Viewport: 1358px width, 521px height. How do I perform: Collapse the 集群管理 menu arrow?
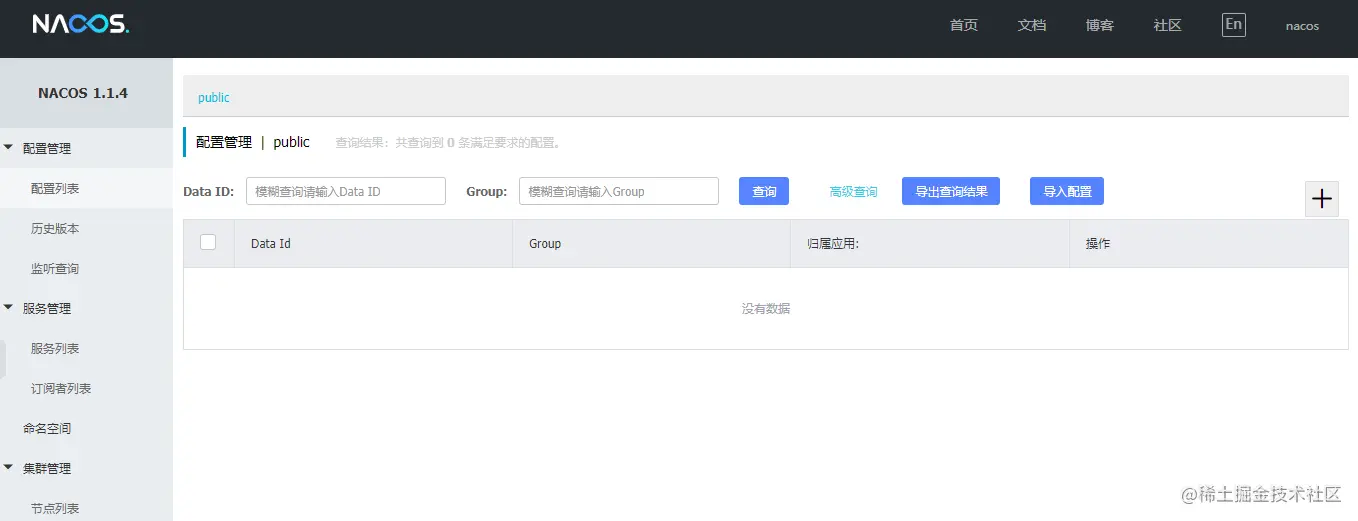(8, 468)
